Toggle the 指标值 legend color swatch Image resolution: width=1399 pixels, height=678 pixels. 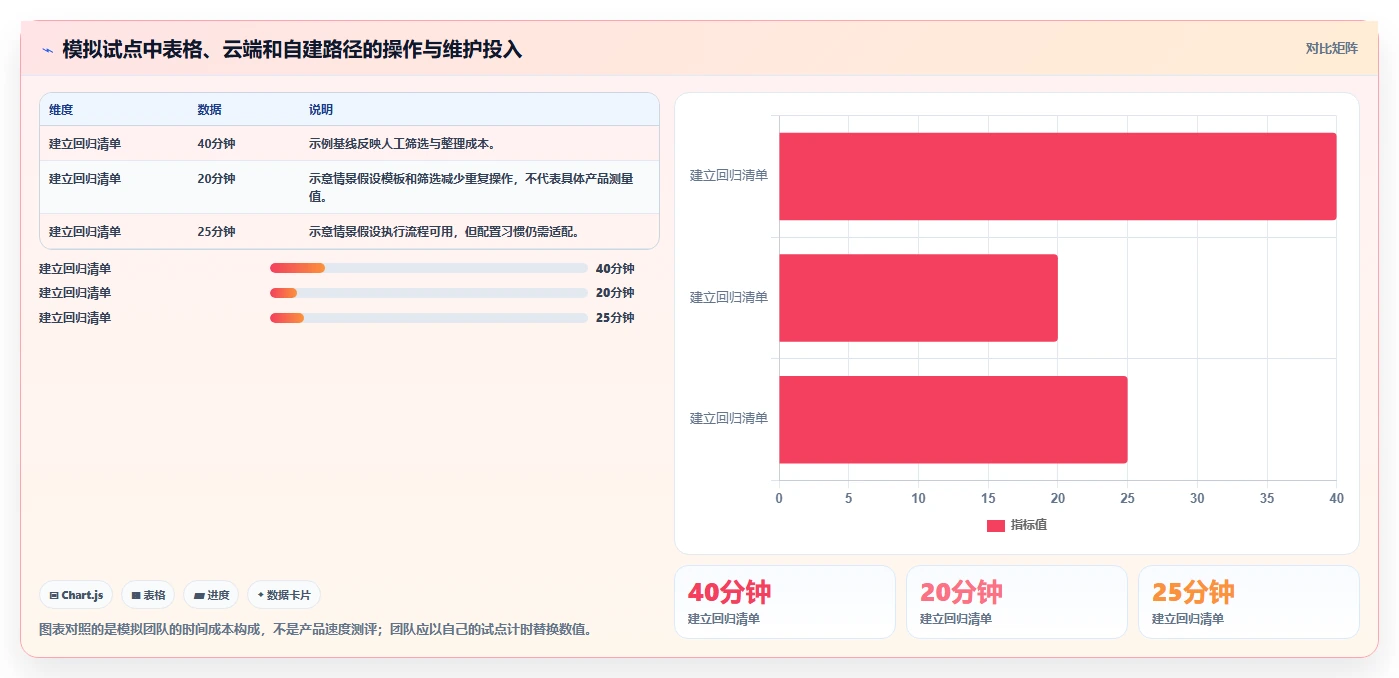point(996,526)
